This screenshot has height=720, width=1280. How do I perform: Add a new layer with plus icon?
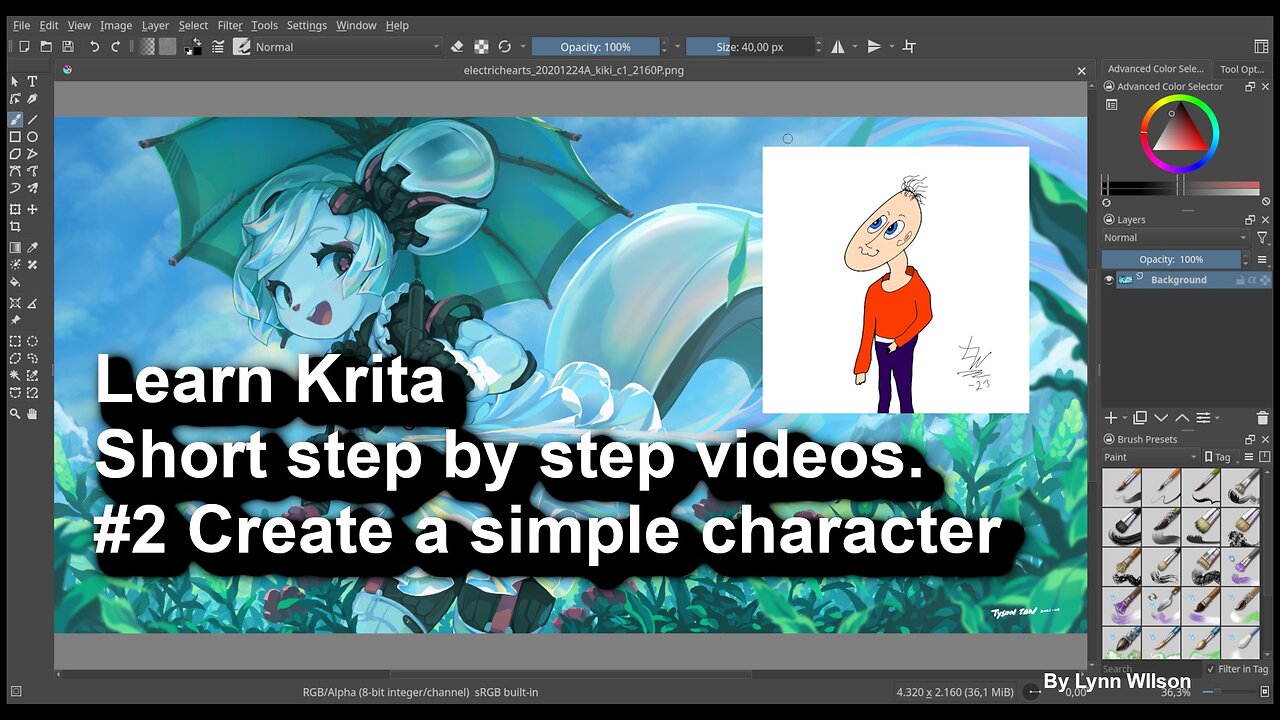click(x=1111, y=418)
